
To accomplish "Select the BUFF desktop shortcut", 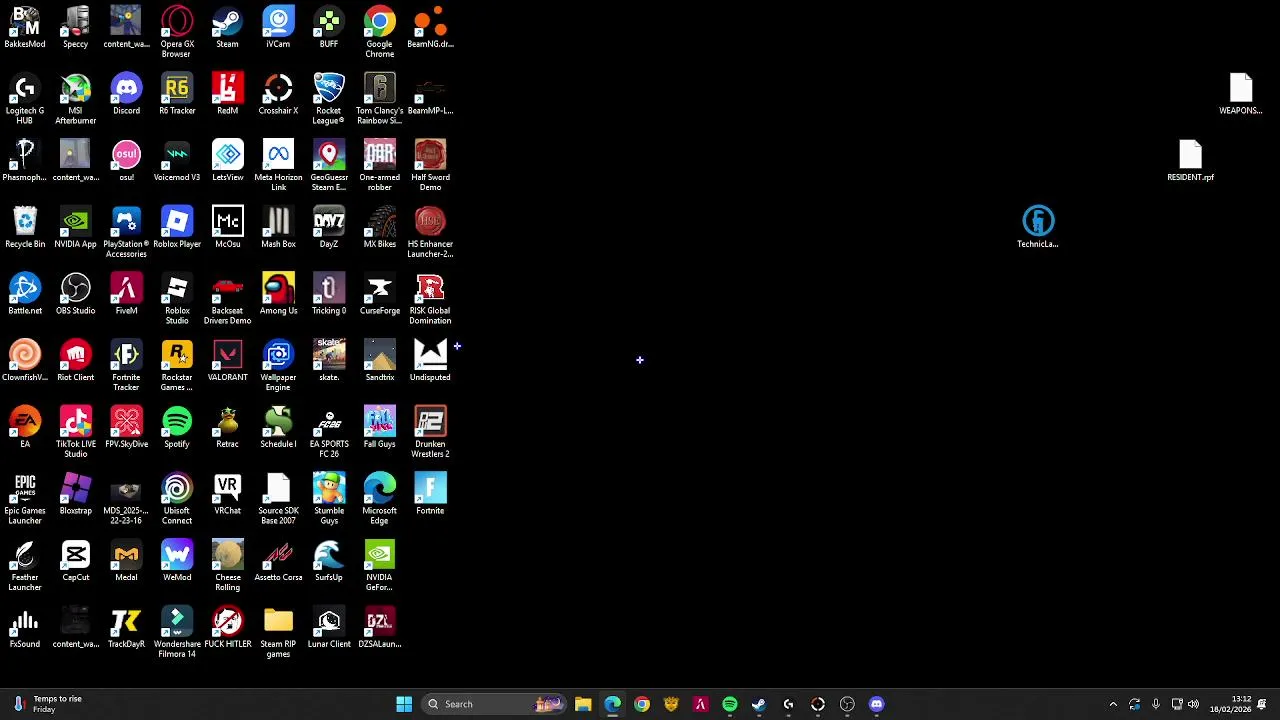I will click(x=329, y=27).
